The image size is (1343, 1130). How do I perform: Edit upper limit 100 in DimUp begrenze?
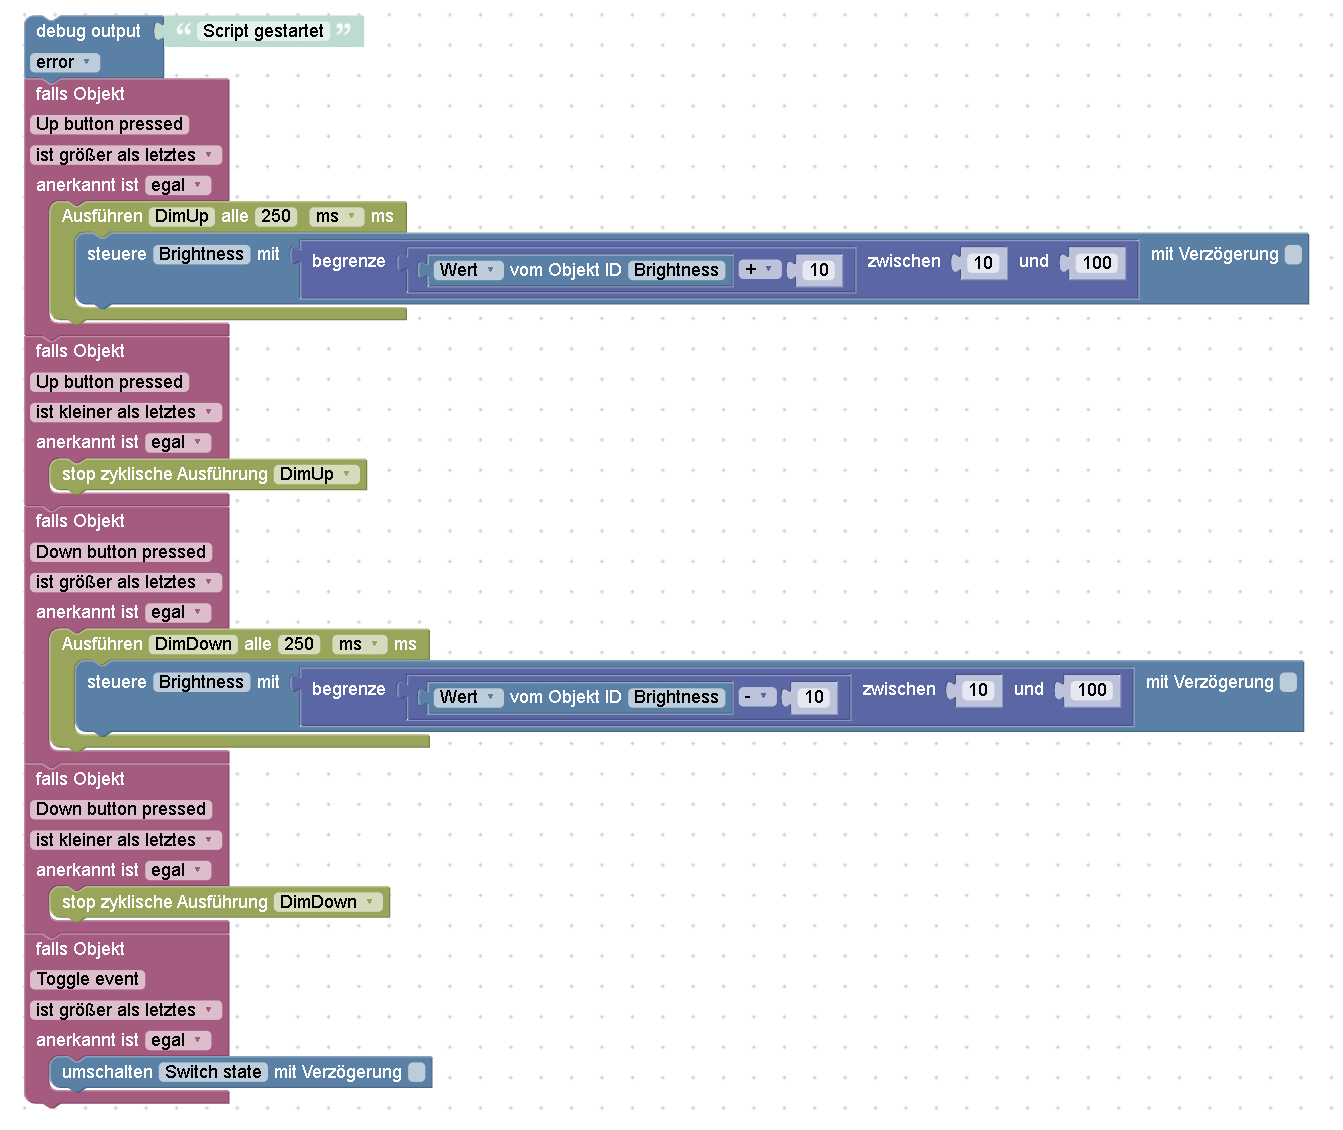[x=1097, y=263]
